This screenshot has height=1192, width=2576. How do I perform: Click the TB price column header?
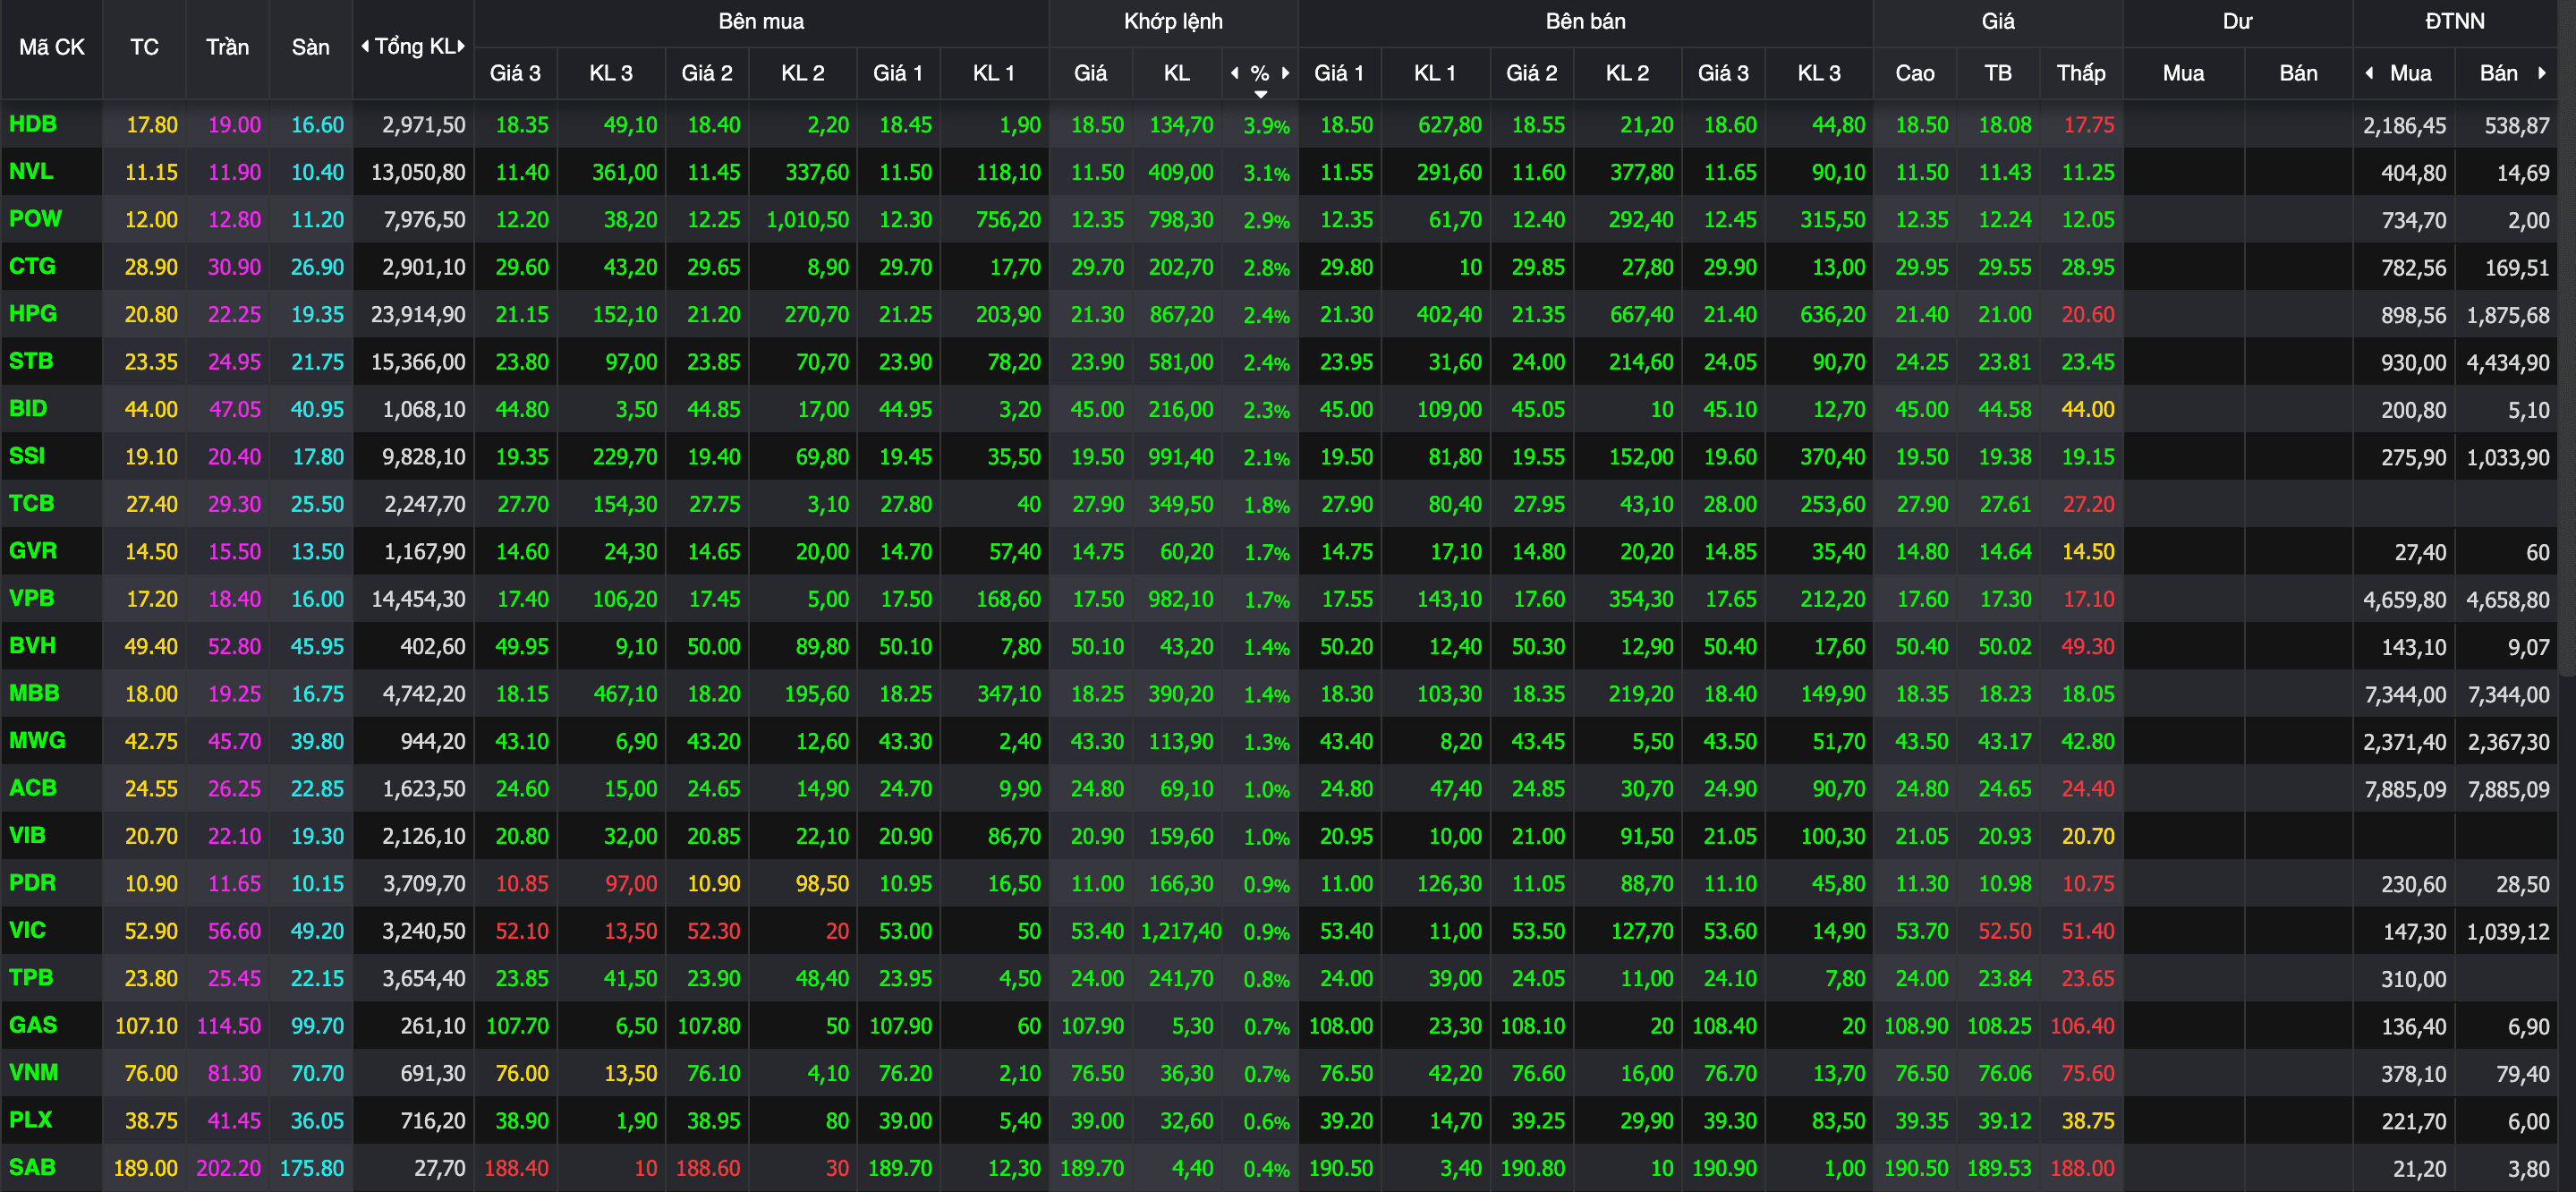(x=1997, y=73)
